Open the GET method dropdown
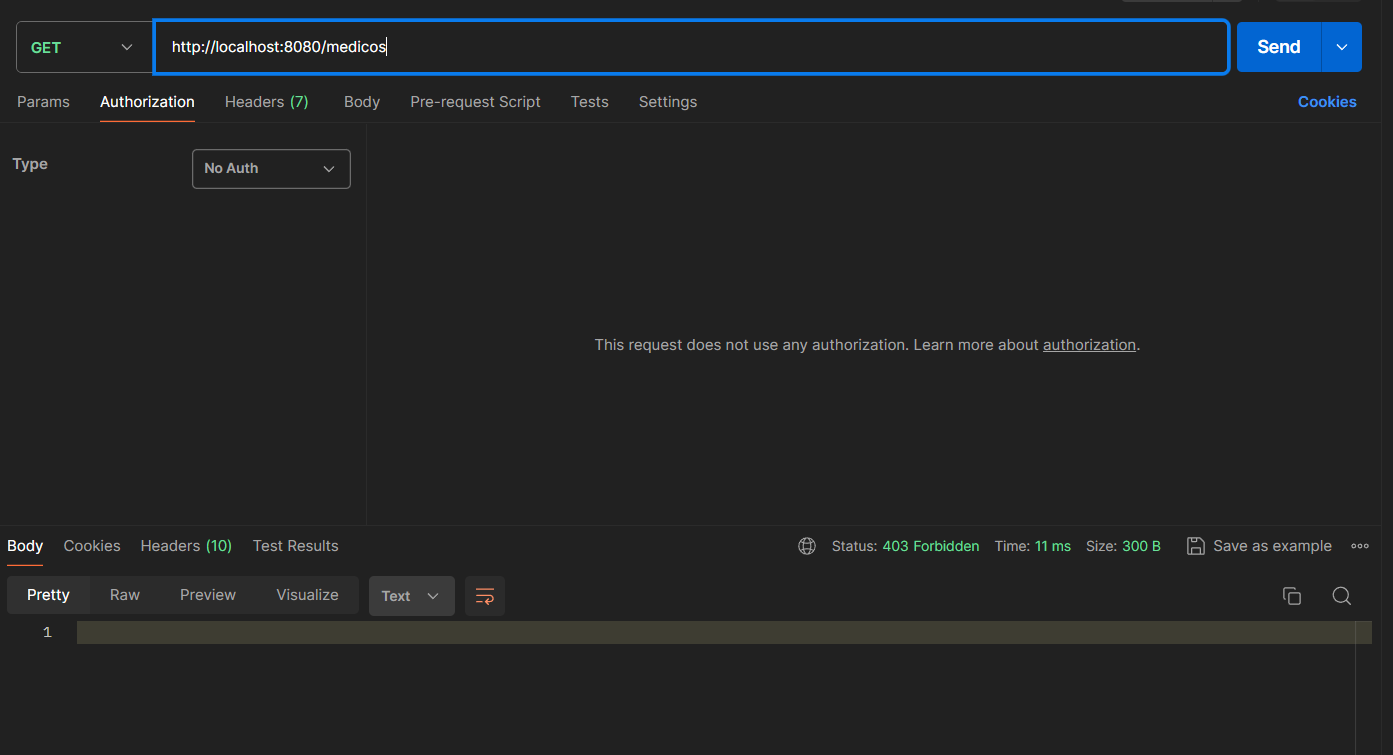Screen dimensions: 1393x755 [84, 47]
